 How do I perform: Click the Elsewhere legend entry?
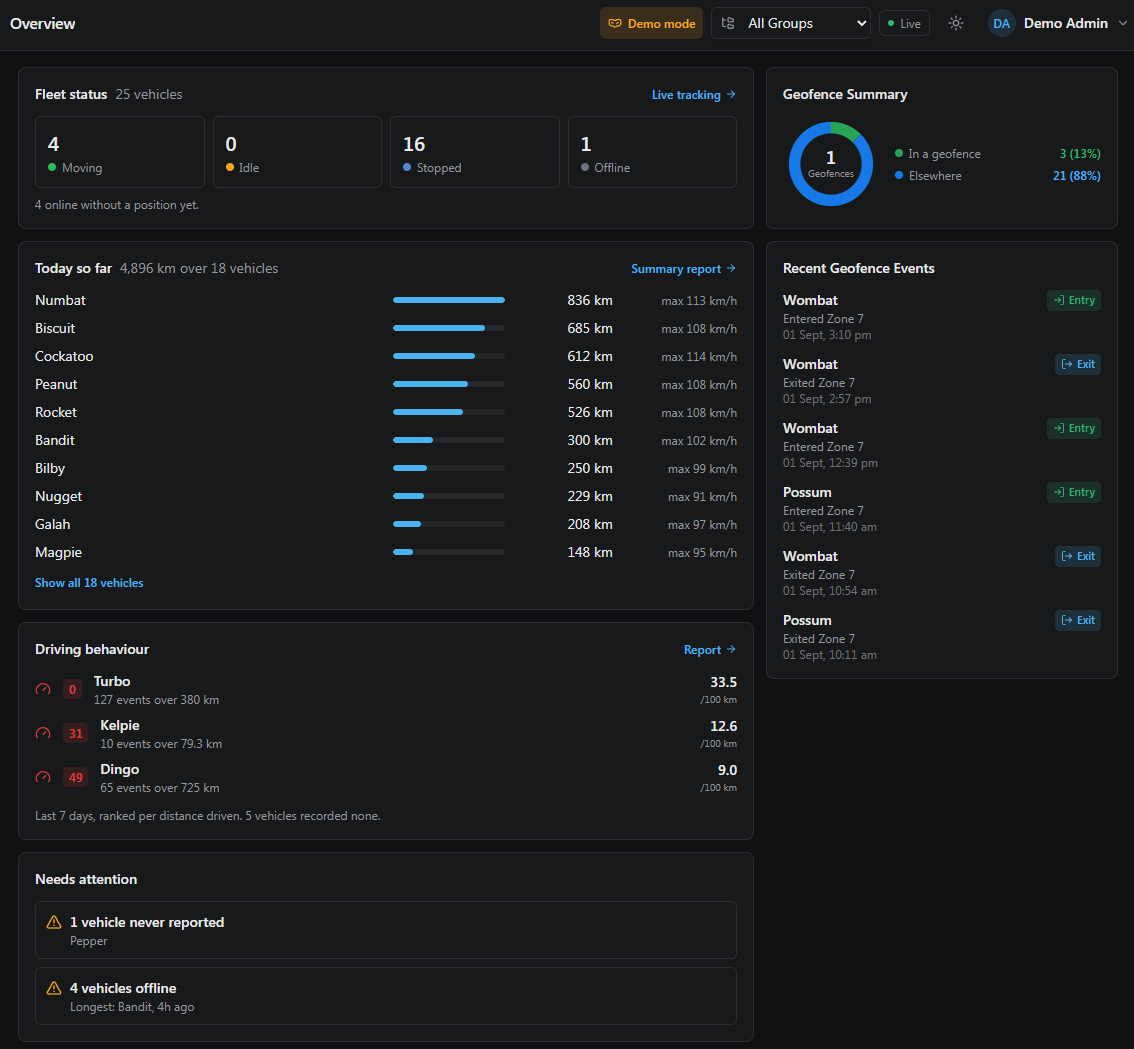[928, 175]
